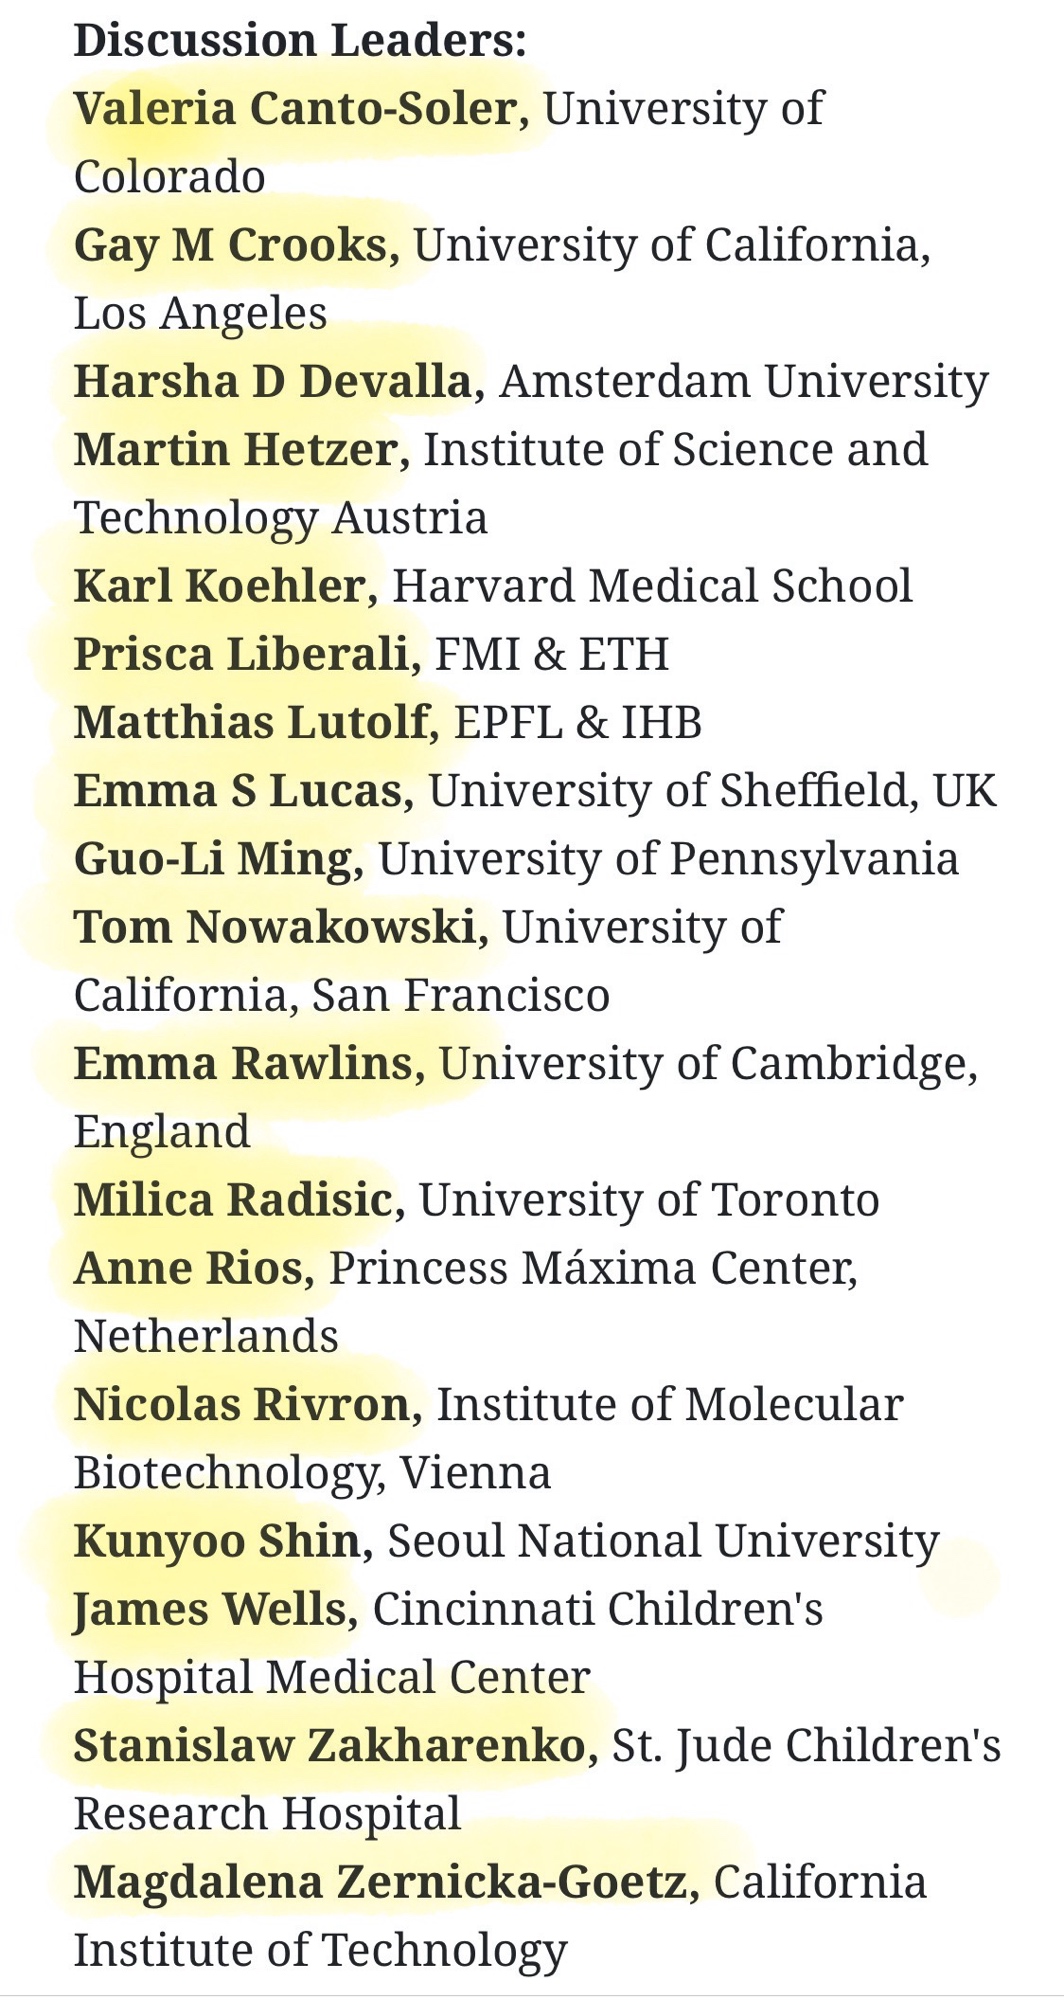1064x2000 pixels.
Task: Click the highlighted name Valeria Canto-Soler
Action: 295,109
